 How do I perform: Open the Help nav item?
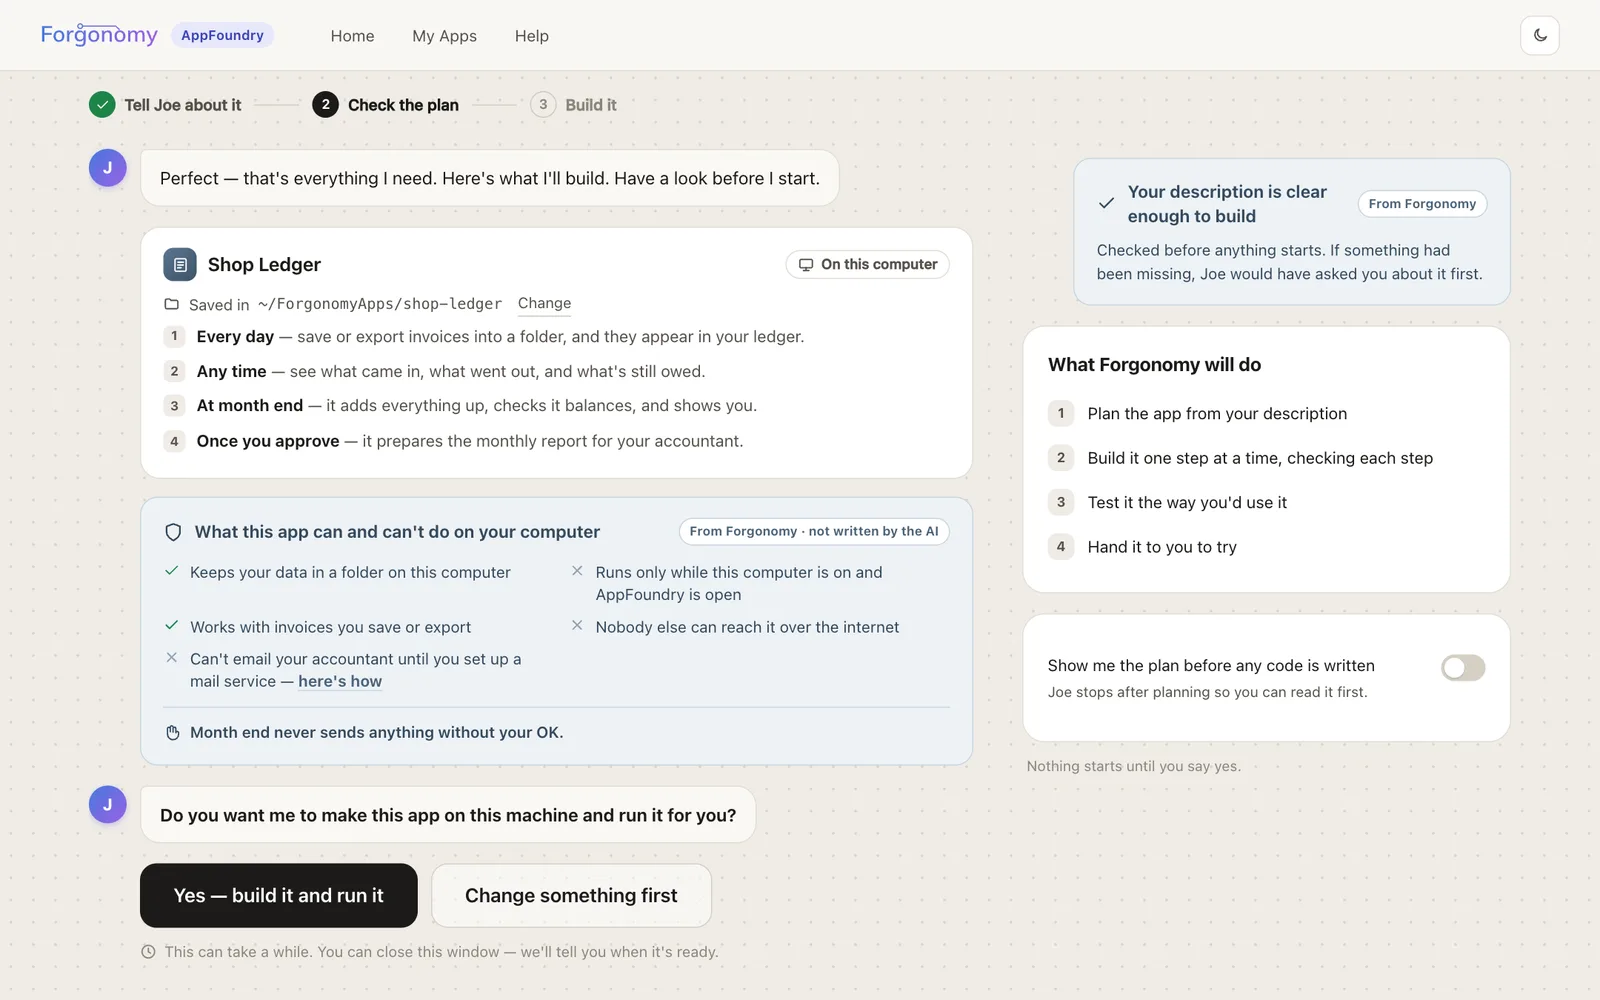532,36
